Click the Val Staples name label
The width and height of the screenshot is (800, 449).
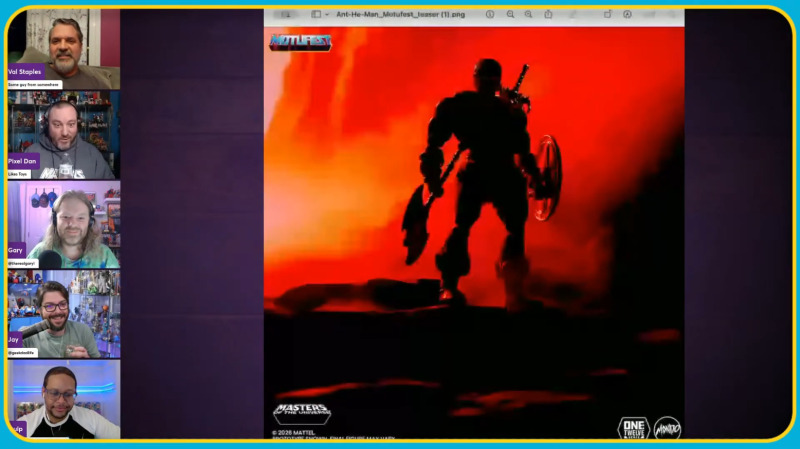pyautogui.click(x=26, y=72)
